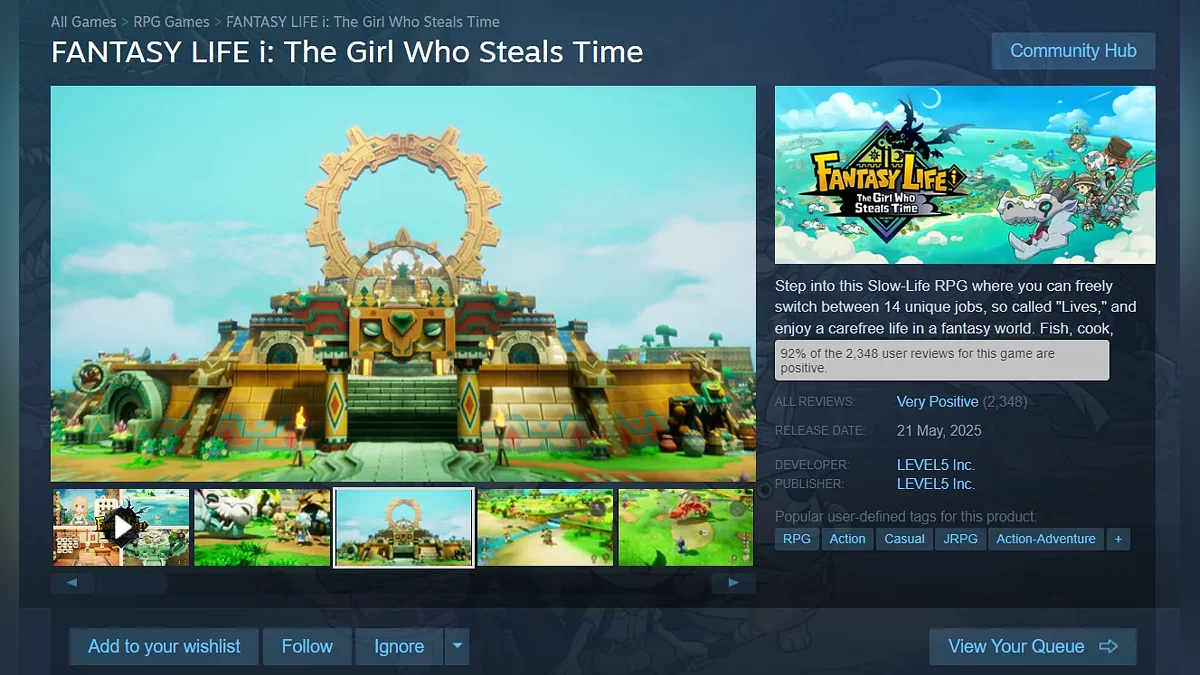Select the white creature screenshot thumbnail

(262, 527)
